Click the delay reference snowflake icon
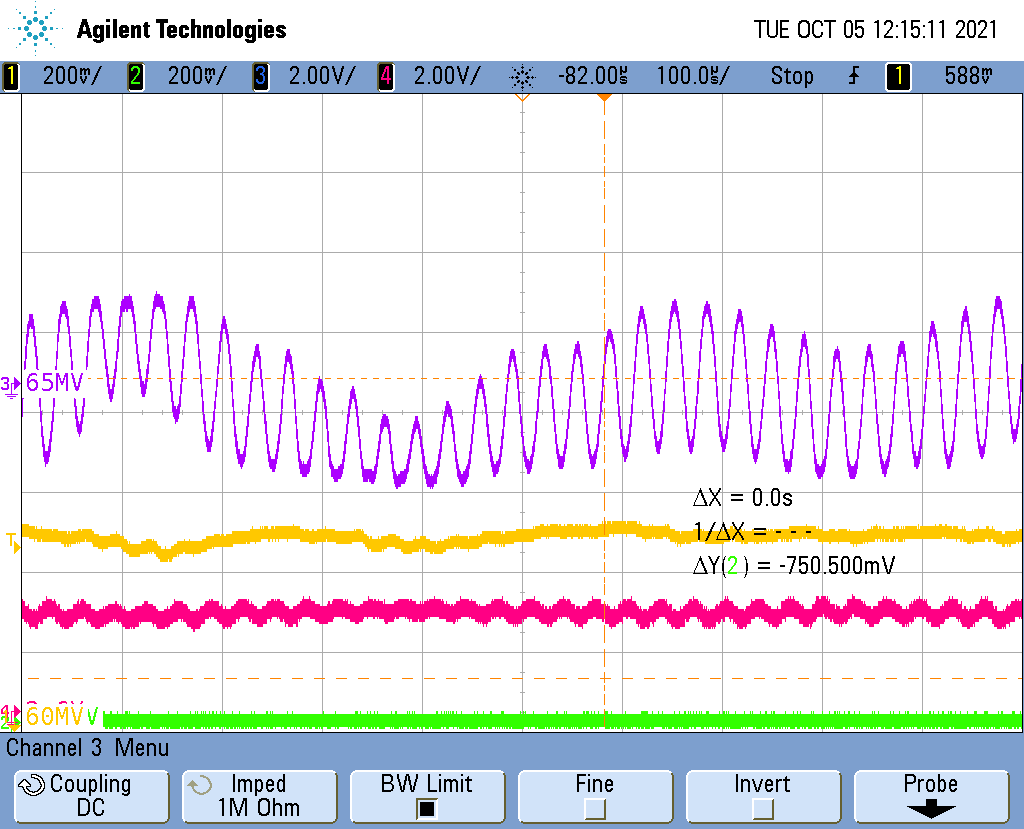Screen dimensions: 1024x829 coord(522,77)
